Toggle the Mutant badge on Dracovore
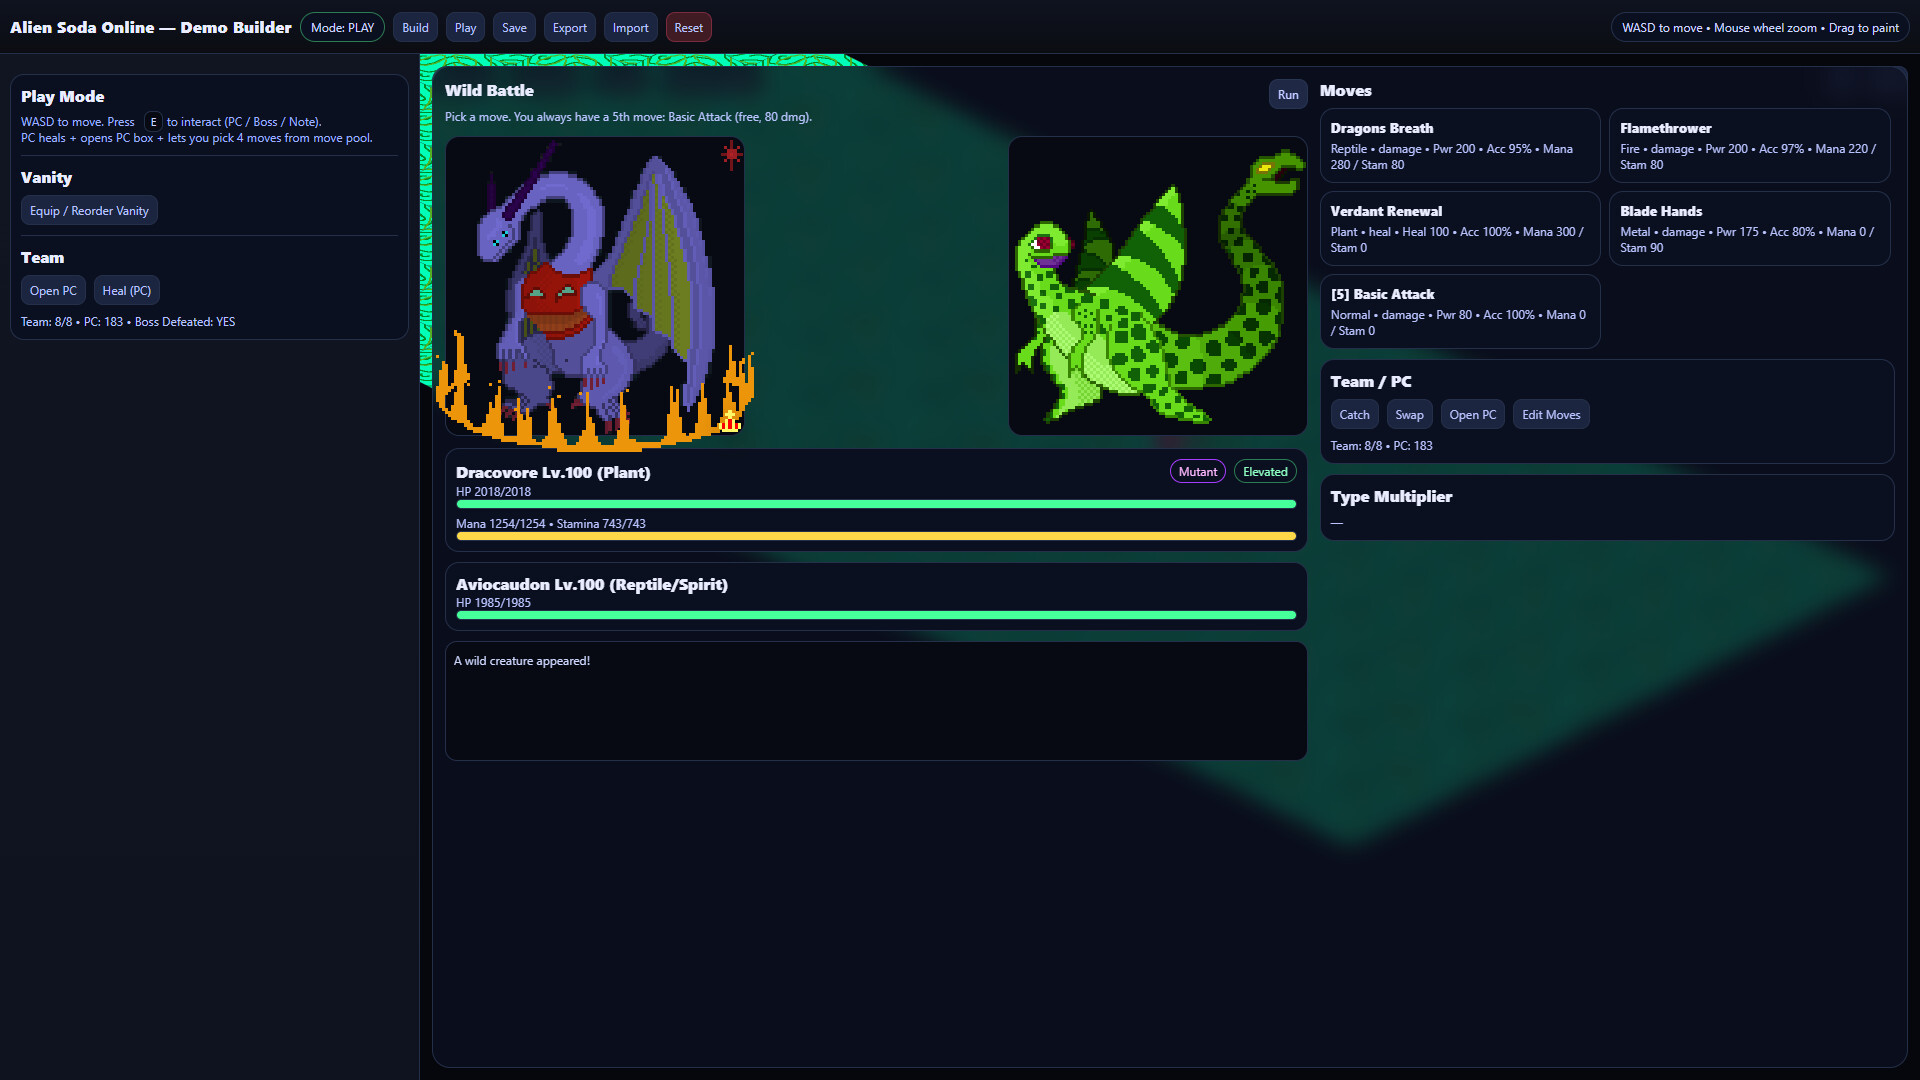1920x1080 pixels. (1197, 471)
